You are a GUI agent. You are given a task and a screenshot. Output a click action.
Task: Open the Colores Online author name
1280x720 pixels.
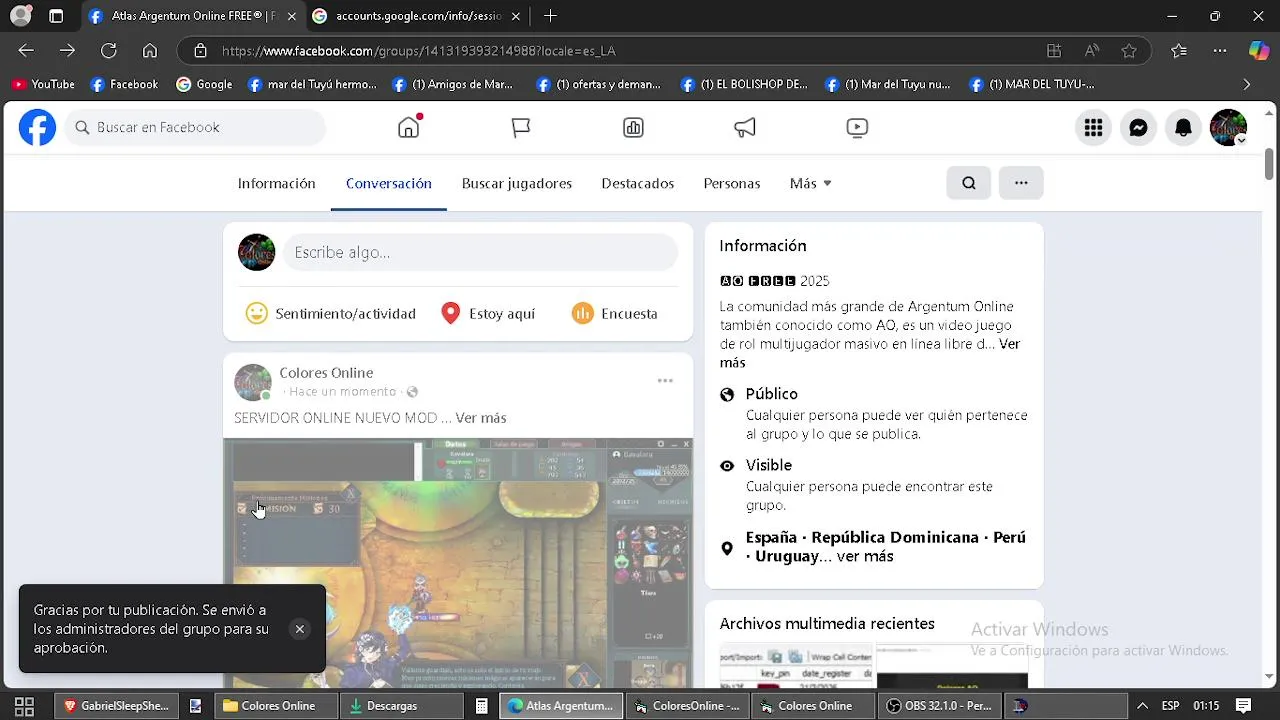(x=326, y=372)
